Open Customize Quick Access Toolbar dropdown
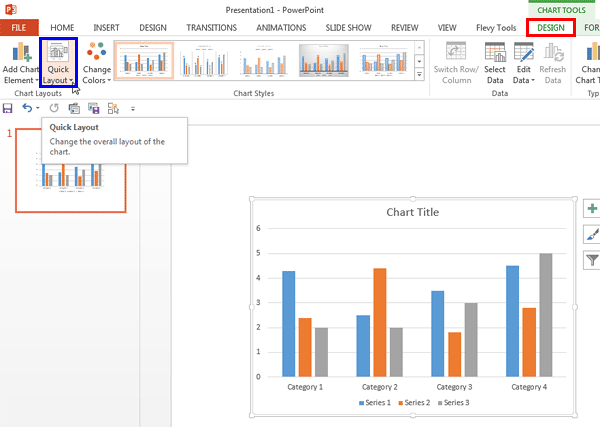 pyautogui.click(x=133, y=109)
